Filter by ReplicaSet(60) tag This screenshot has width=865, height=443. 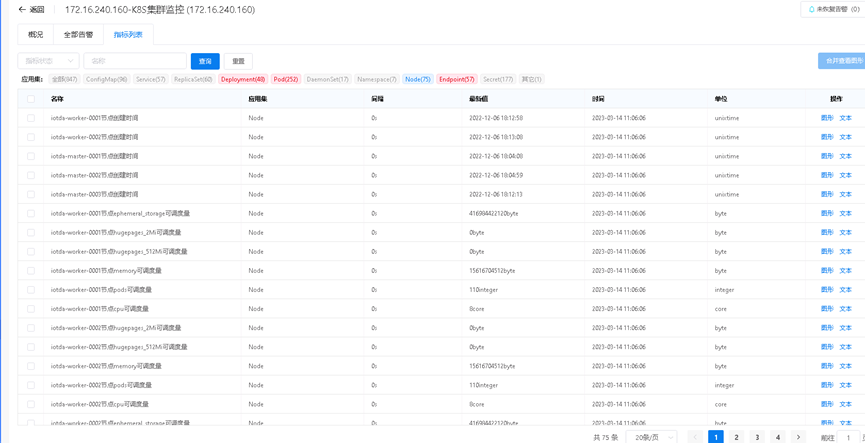[x=193, y=79]
